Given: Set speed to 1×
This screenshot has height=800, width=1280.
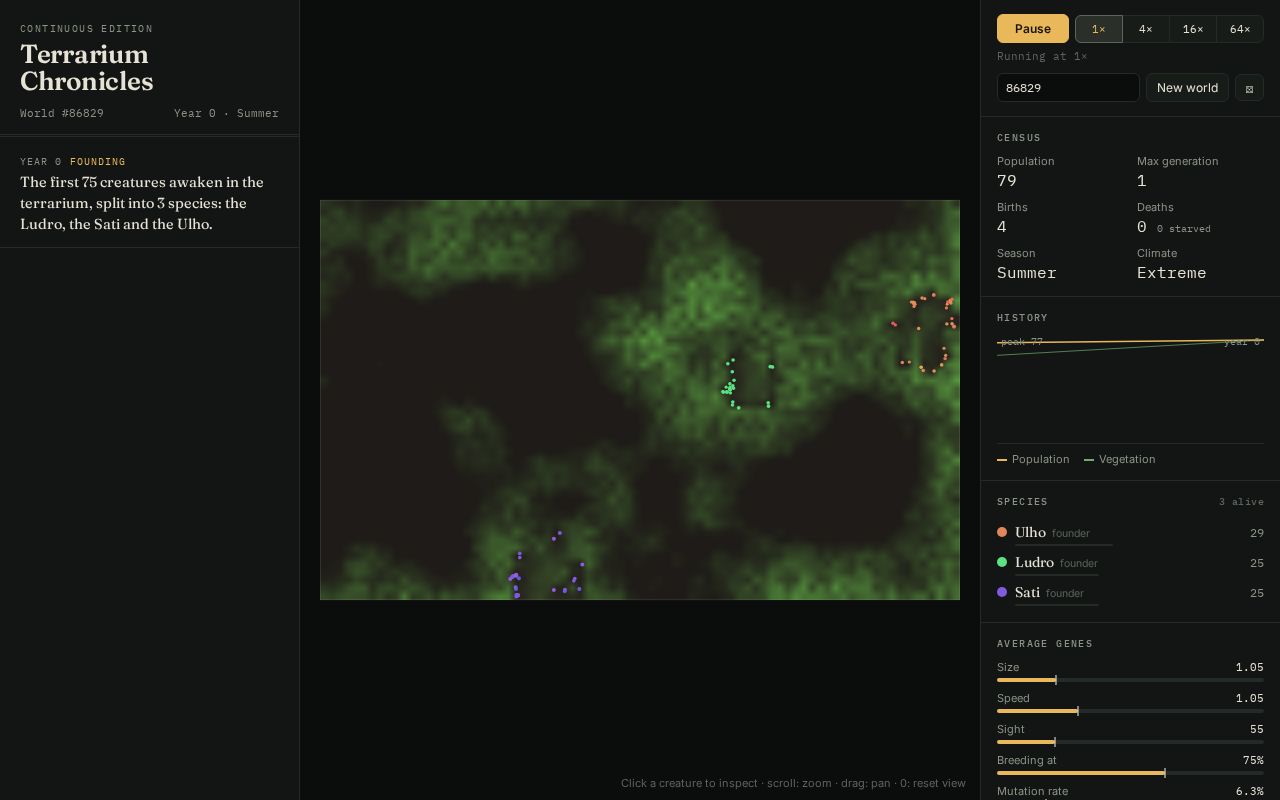Looking at the screenshot, I should pyautogui.click(x=1099, y=29).
